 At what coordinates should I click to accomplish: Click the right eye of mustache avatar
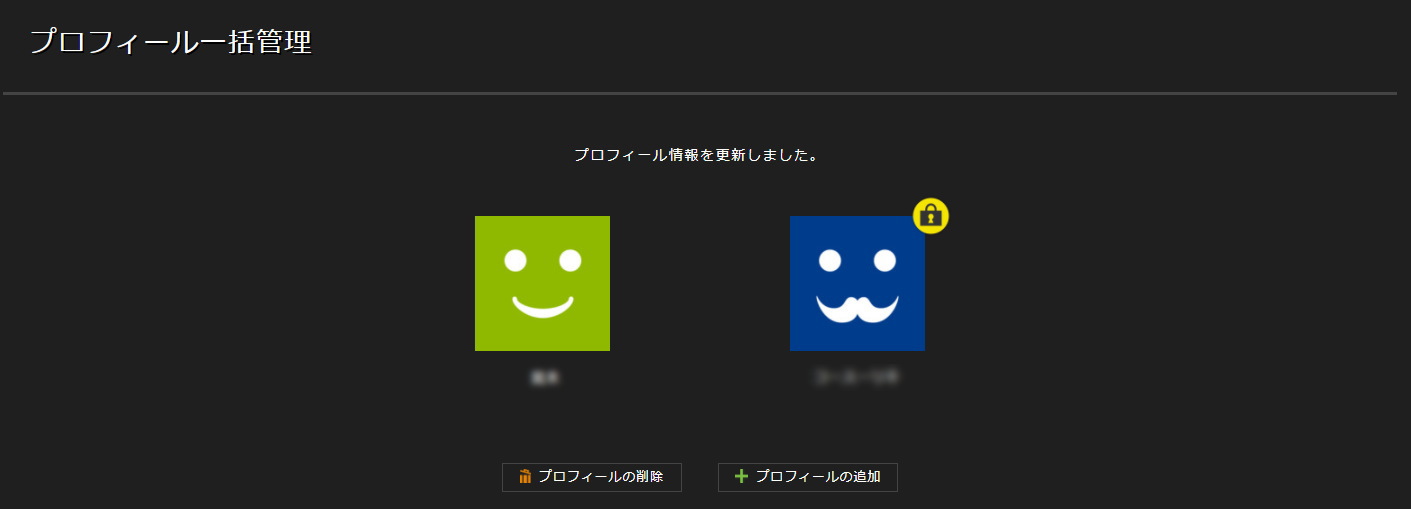(885, 261)
